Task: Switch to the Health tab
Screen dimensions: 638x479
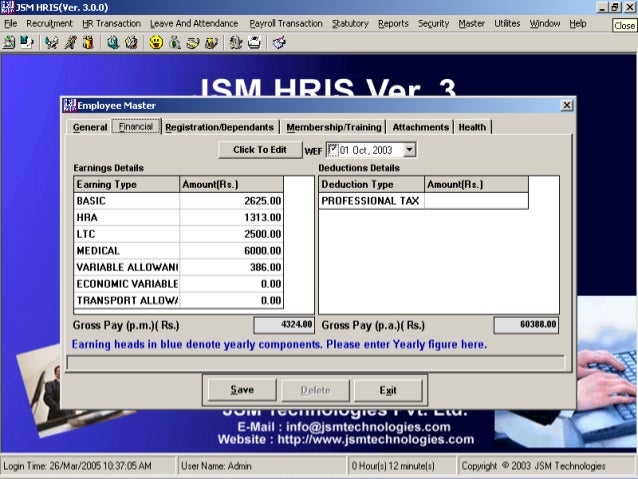Action: pos(472,127)
